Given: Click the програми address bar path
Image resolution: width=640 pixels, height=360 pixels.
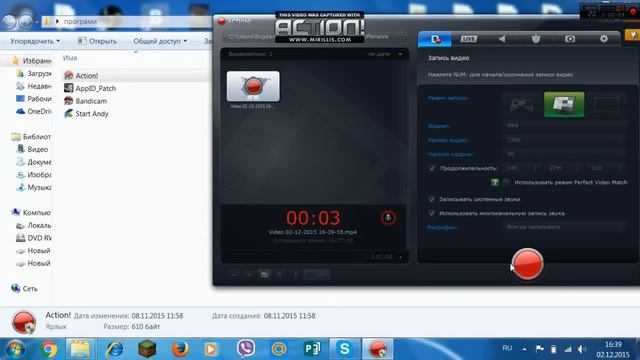Looking at the screenshot, I should pyautogui.click(x=80, y=21).
